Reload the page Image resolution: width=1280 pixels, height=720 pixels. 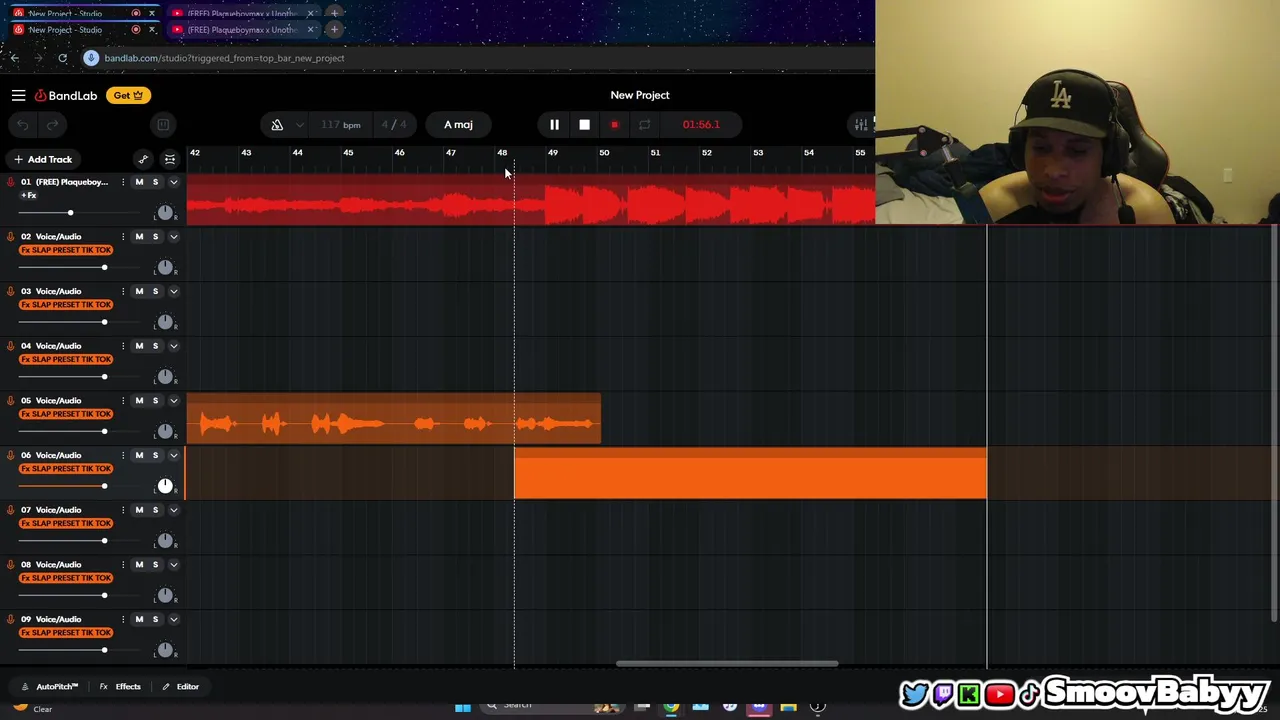[x=62, y=58]
